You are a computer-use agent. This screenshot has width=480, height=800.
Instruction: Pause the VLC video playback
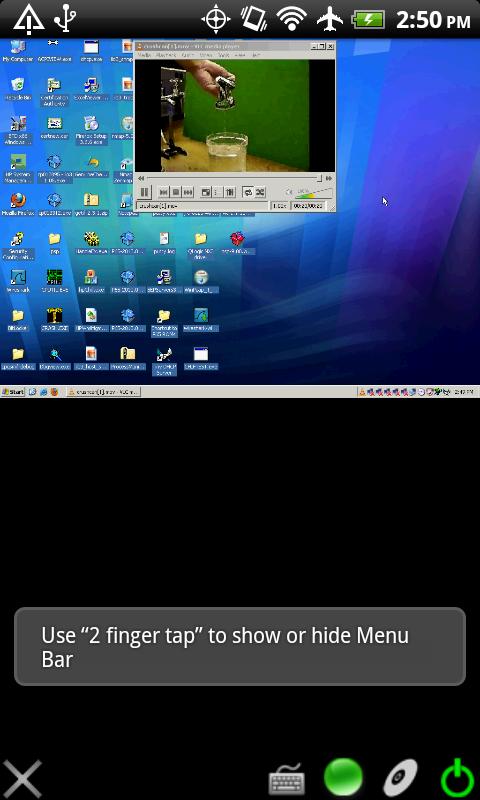click(144, 192)
